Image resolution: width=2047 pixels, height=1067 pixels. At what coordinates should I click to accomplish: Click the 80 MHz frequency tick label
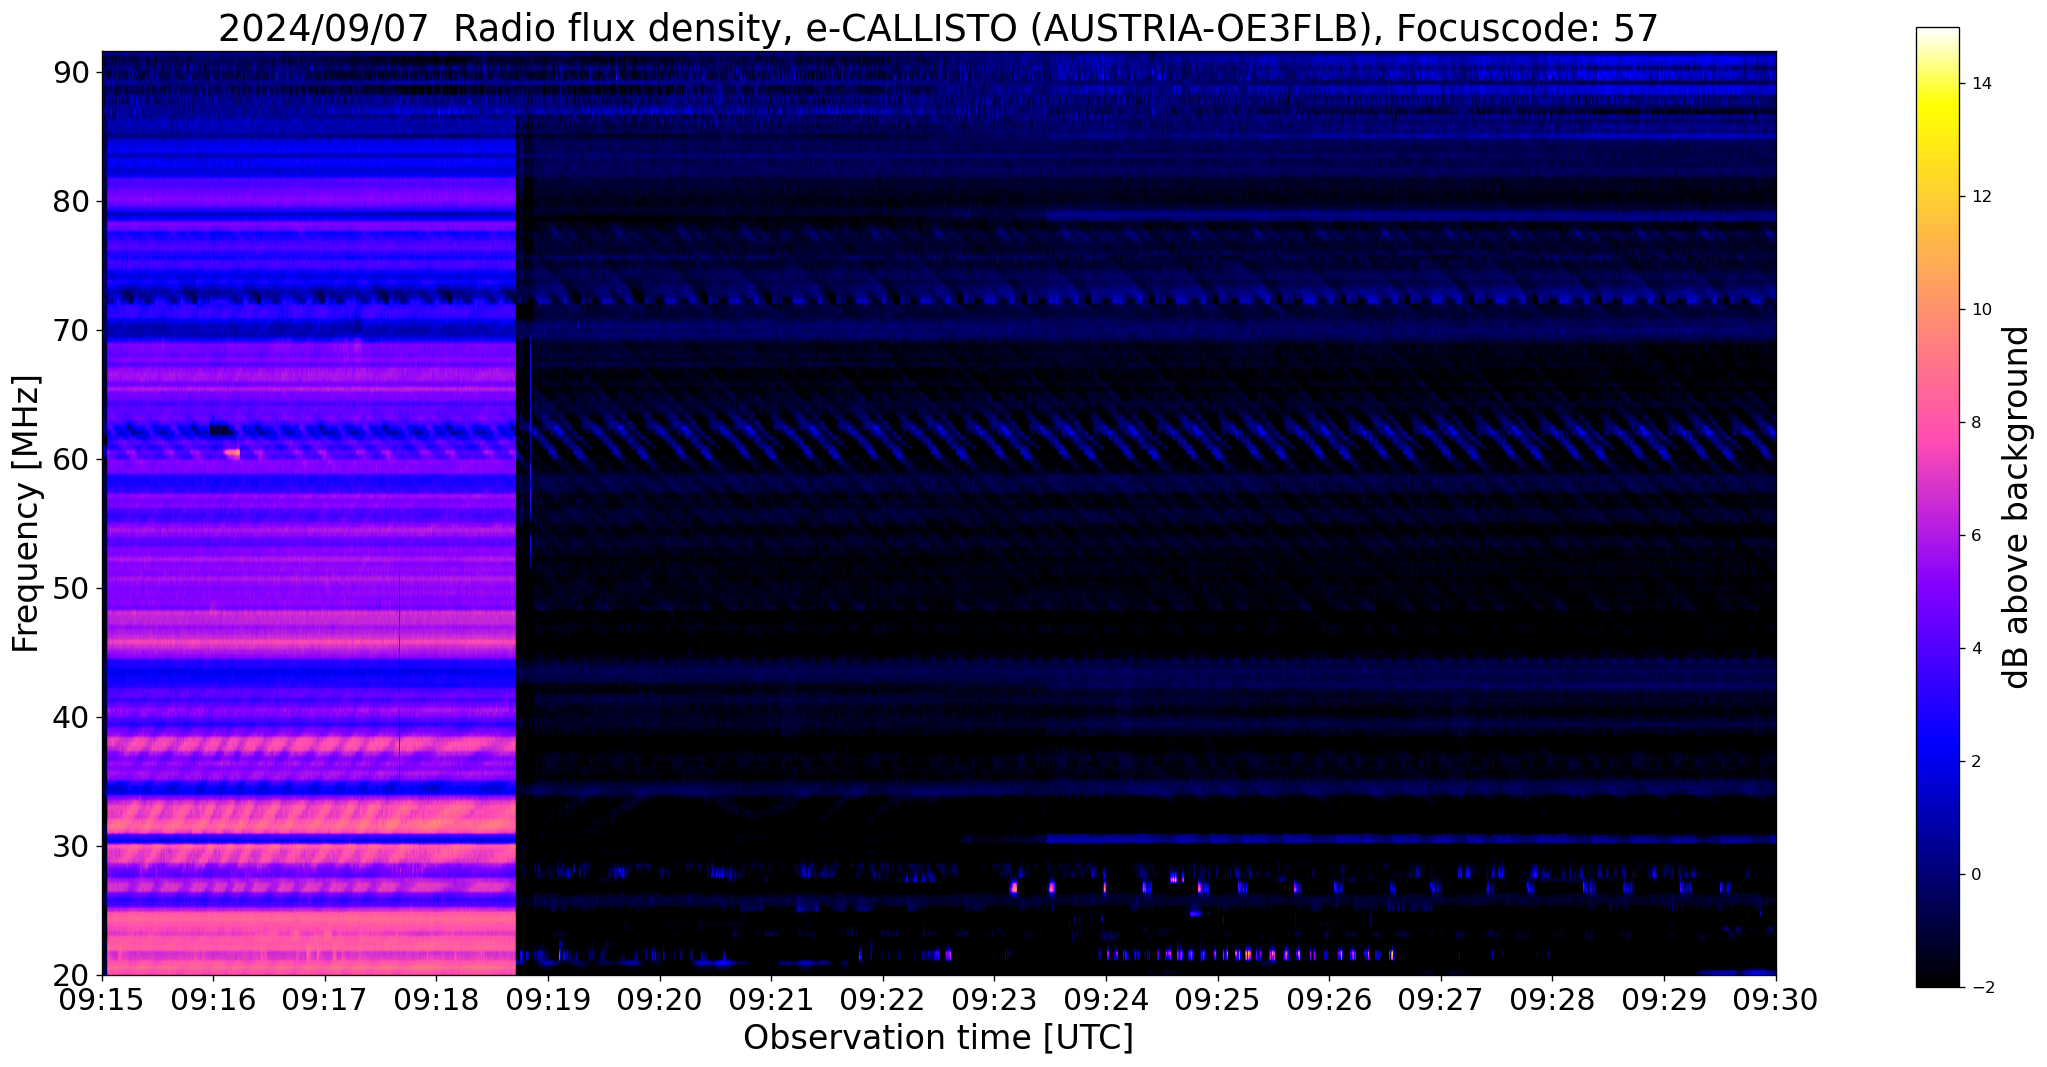point(71,201)
